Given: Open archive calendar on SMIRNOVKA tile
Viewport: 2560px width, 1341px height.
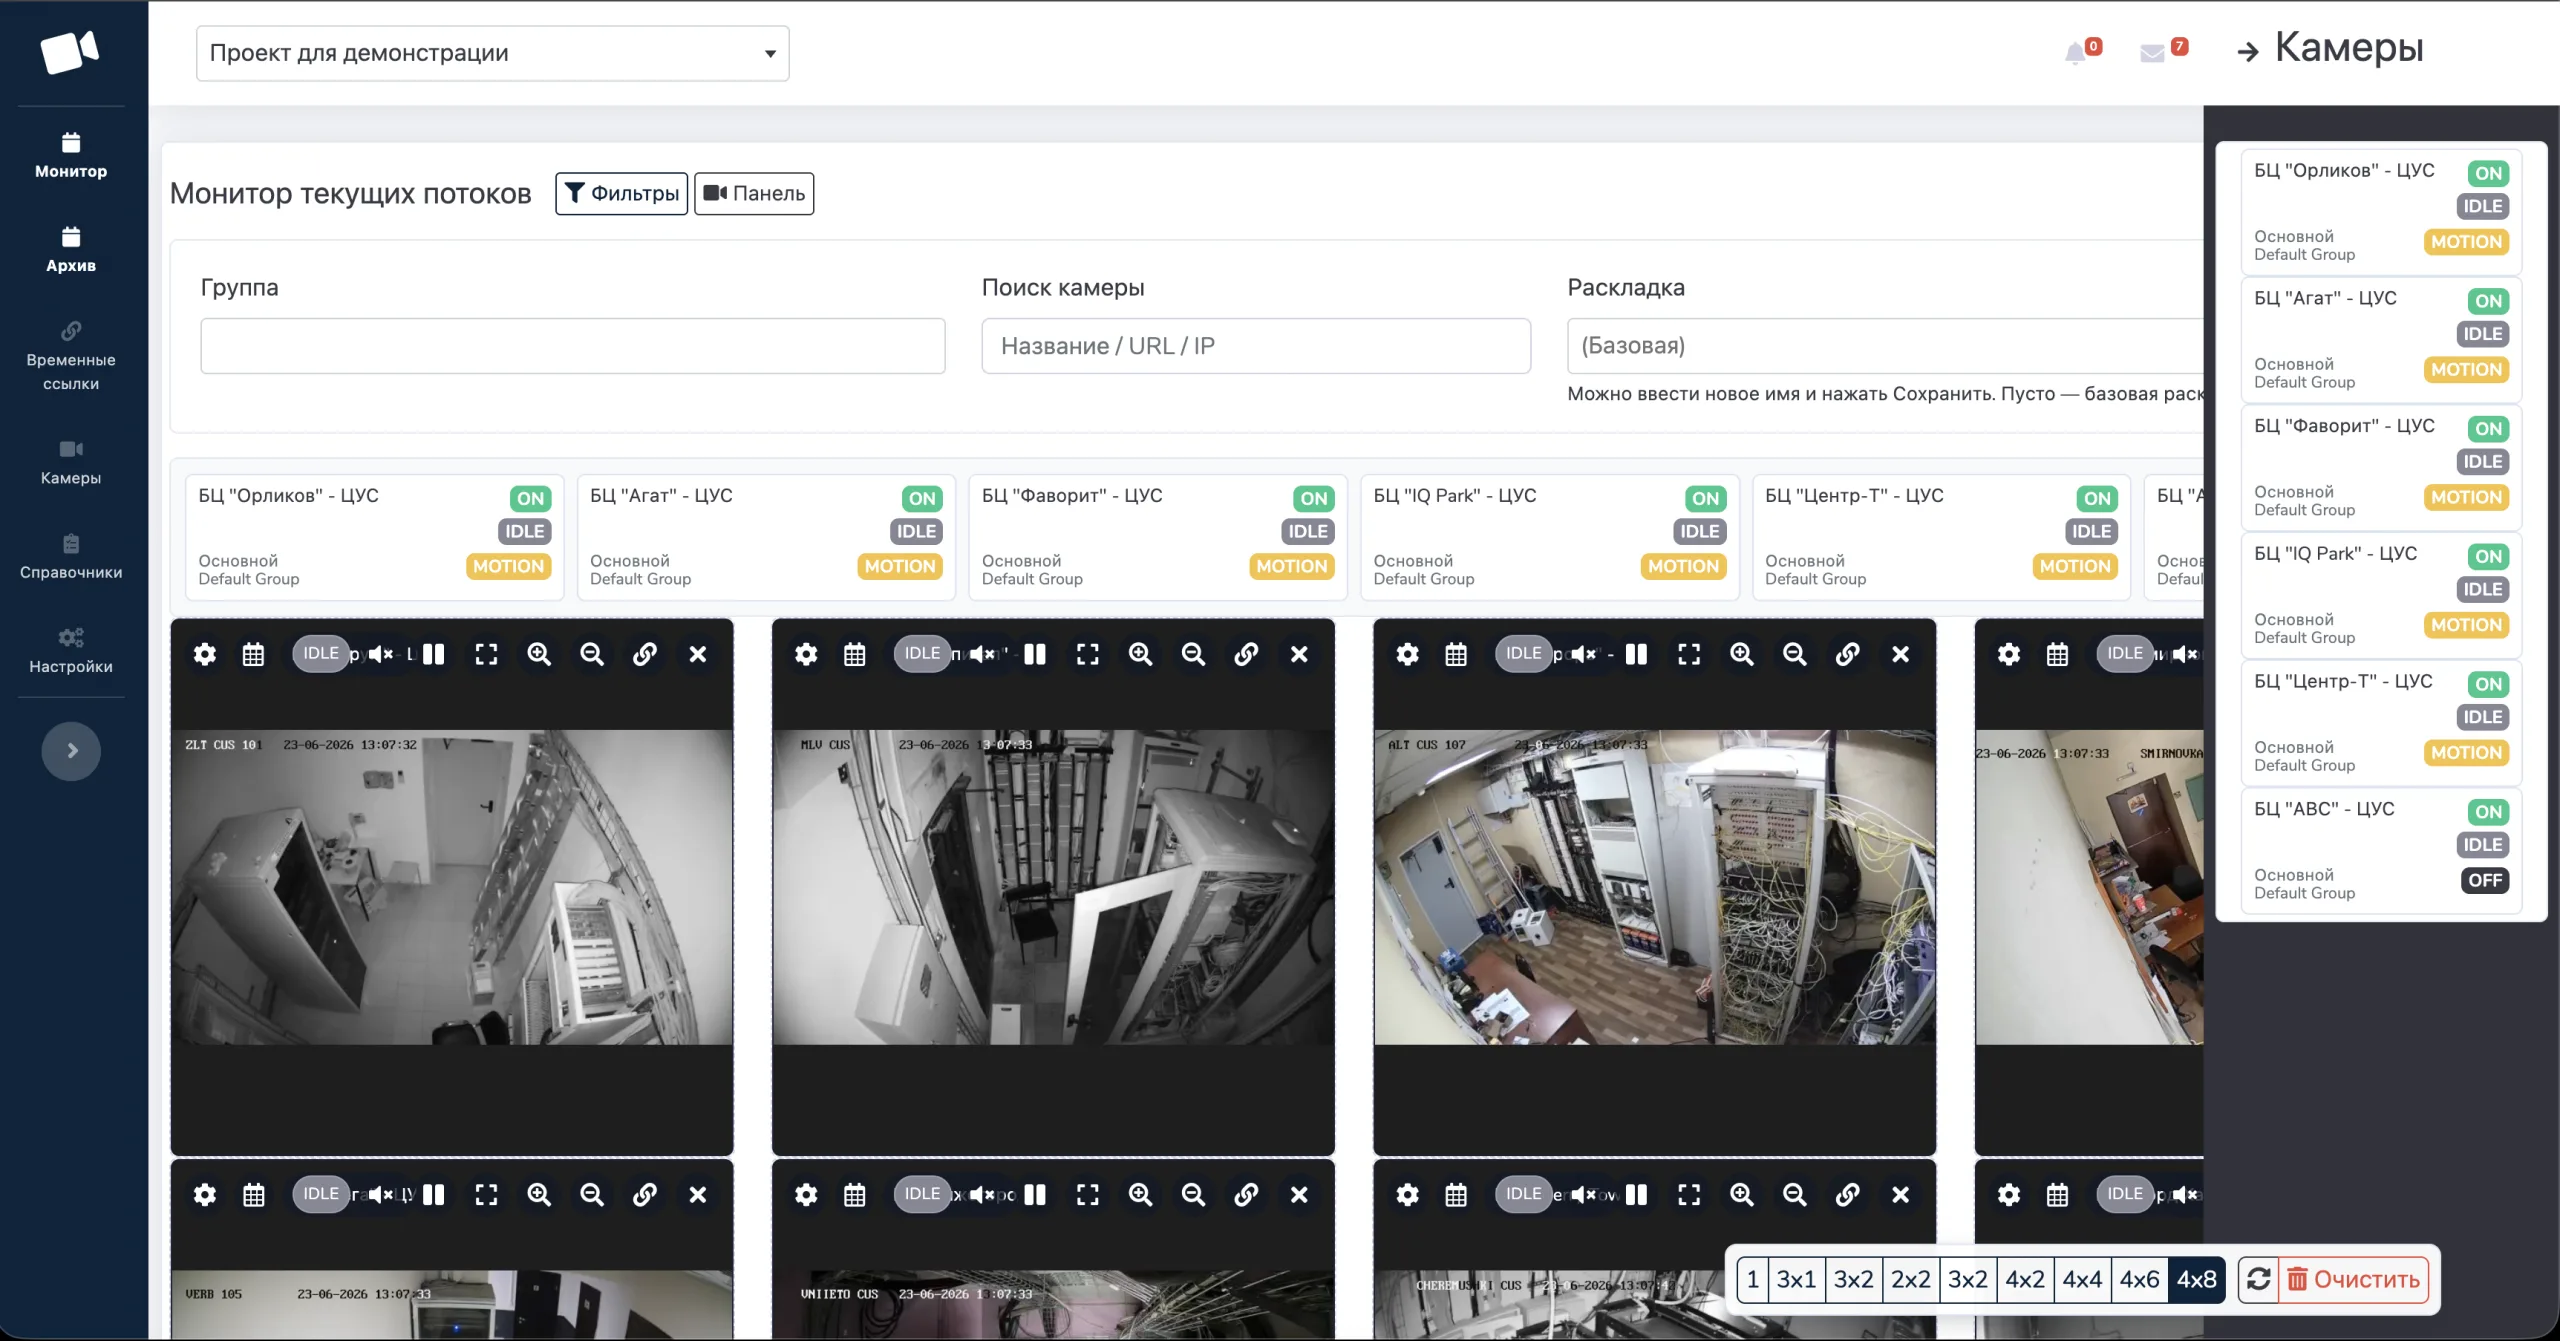Looking at the screenshot, I should [2057, 654].
